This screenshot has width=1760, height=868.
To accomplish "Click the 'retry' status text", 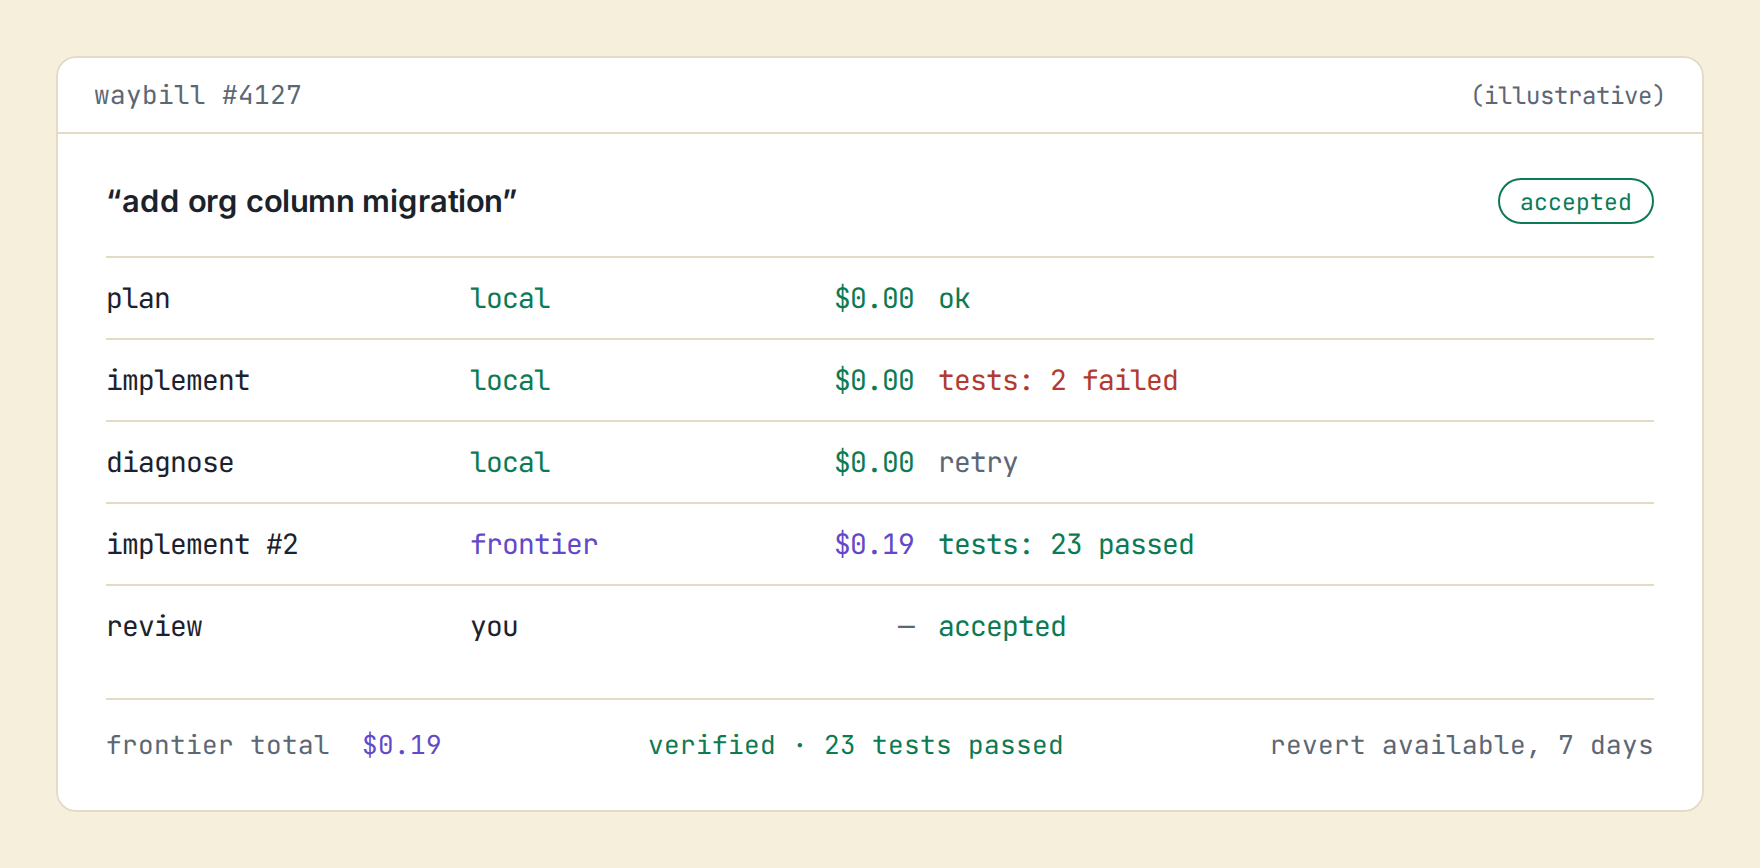I will pyautogui.click(x=978, y=463).
